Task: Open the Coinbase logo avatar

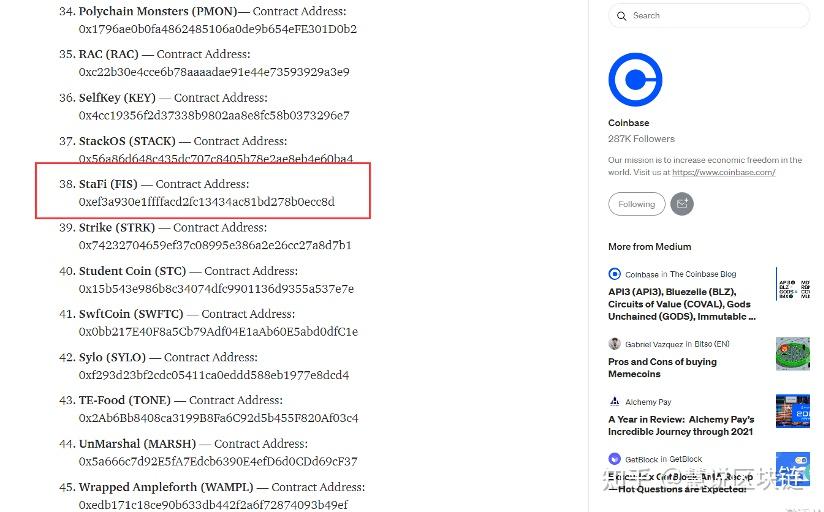Action: point(635,79)
